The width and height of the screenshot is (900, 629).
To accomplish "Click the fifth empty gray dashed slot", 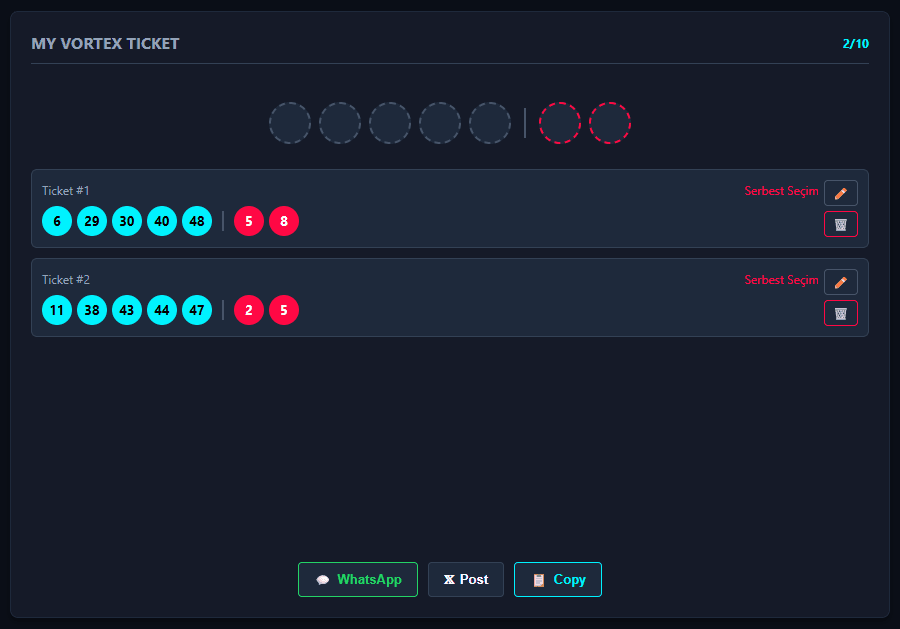I will coord(490,123).
